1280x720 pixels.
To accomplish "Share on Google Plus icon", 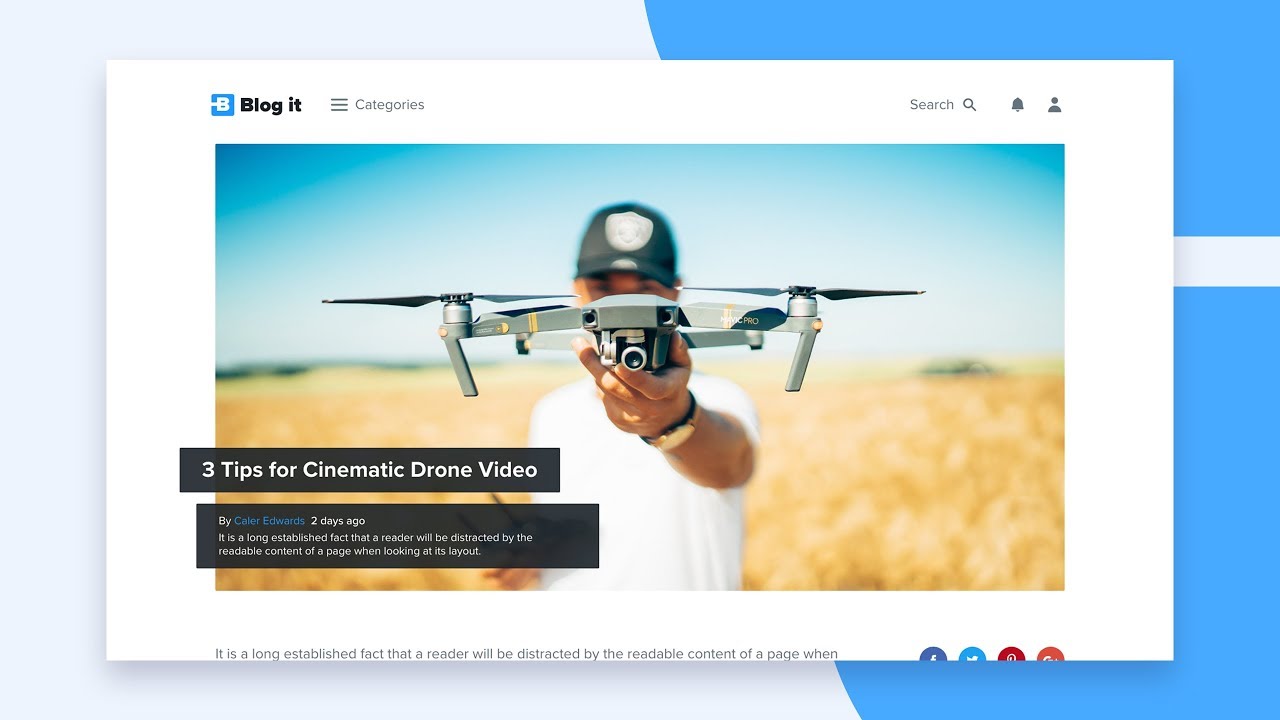I will (x=1050, y=654).
